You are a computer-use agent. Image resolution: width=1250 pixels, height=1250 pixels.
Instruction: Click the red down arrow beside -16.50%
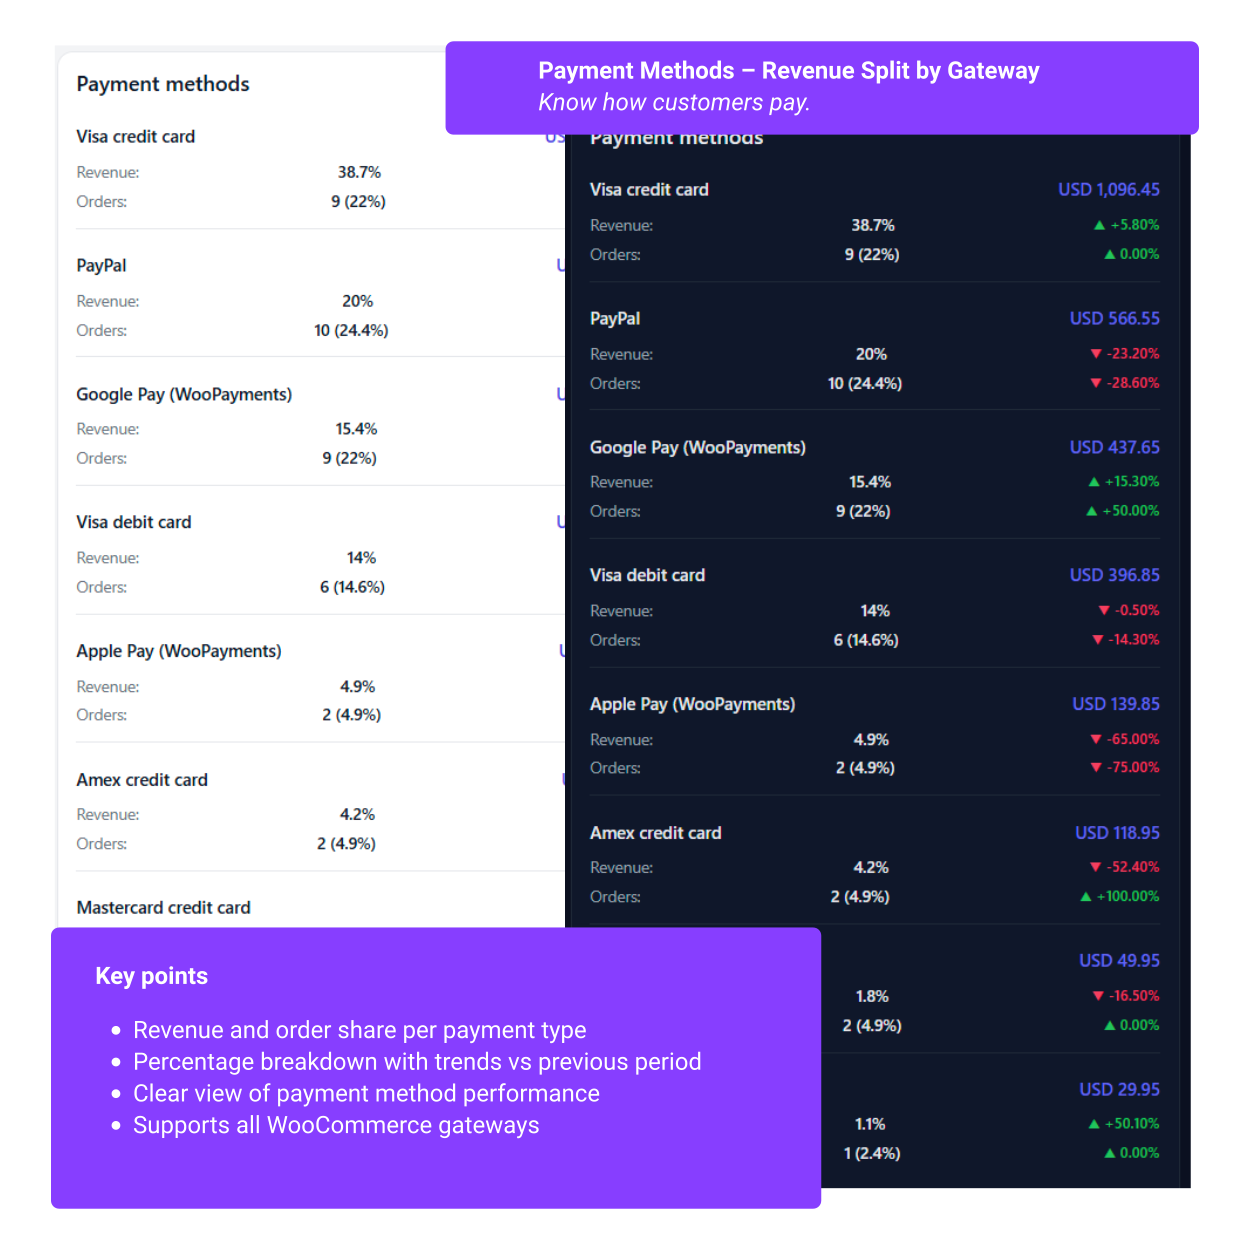pos(1098,996)
